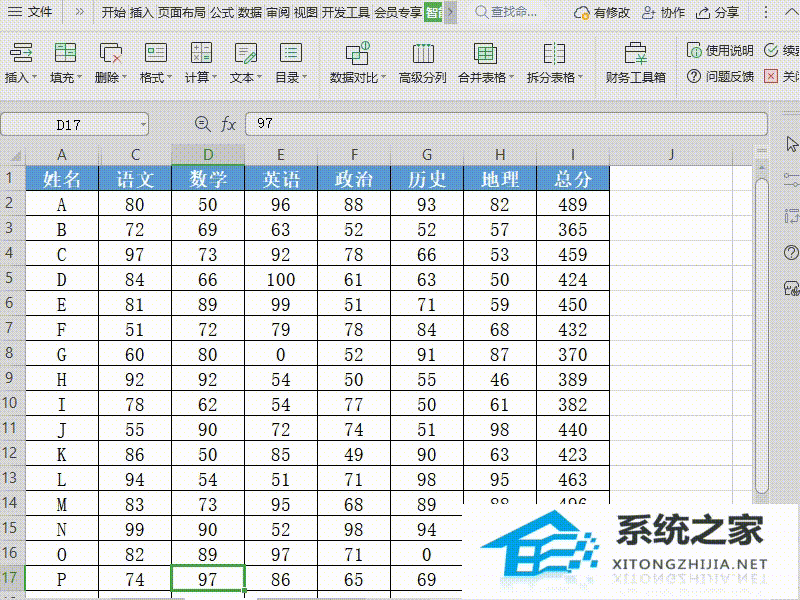Select column D header

coord(208,155)
